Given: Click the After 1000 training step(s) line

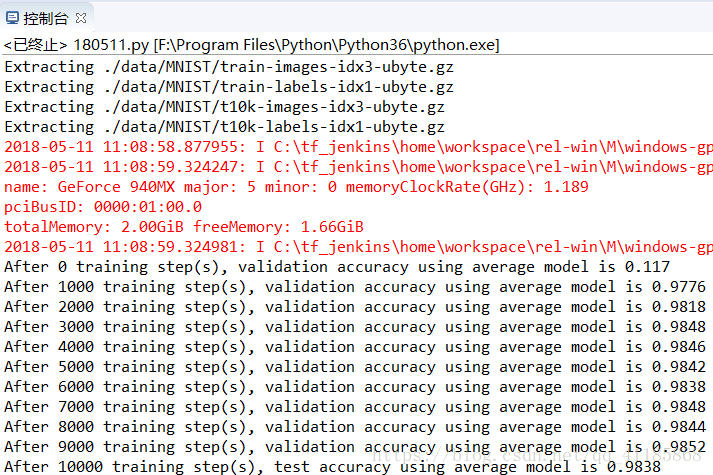Looking at the screenshot, I should click(x=355, y=287).
